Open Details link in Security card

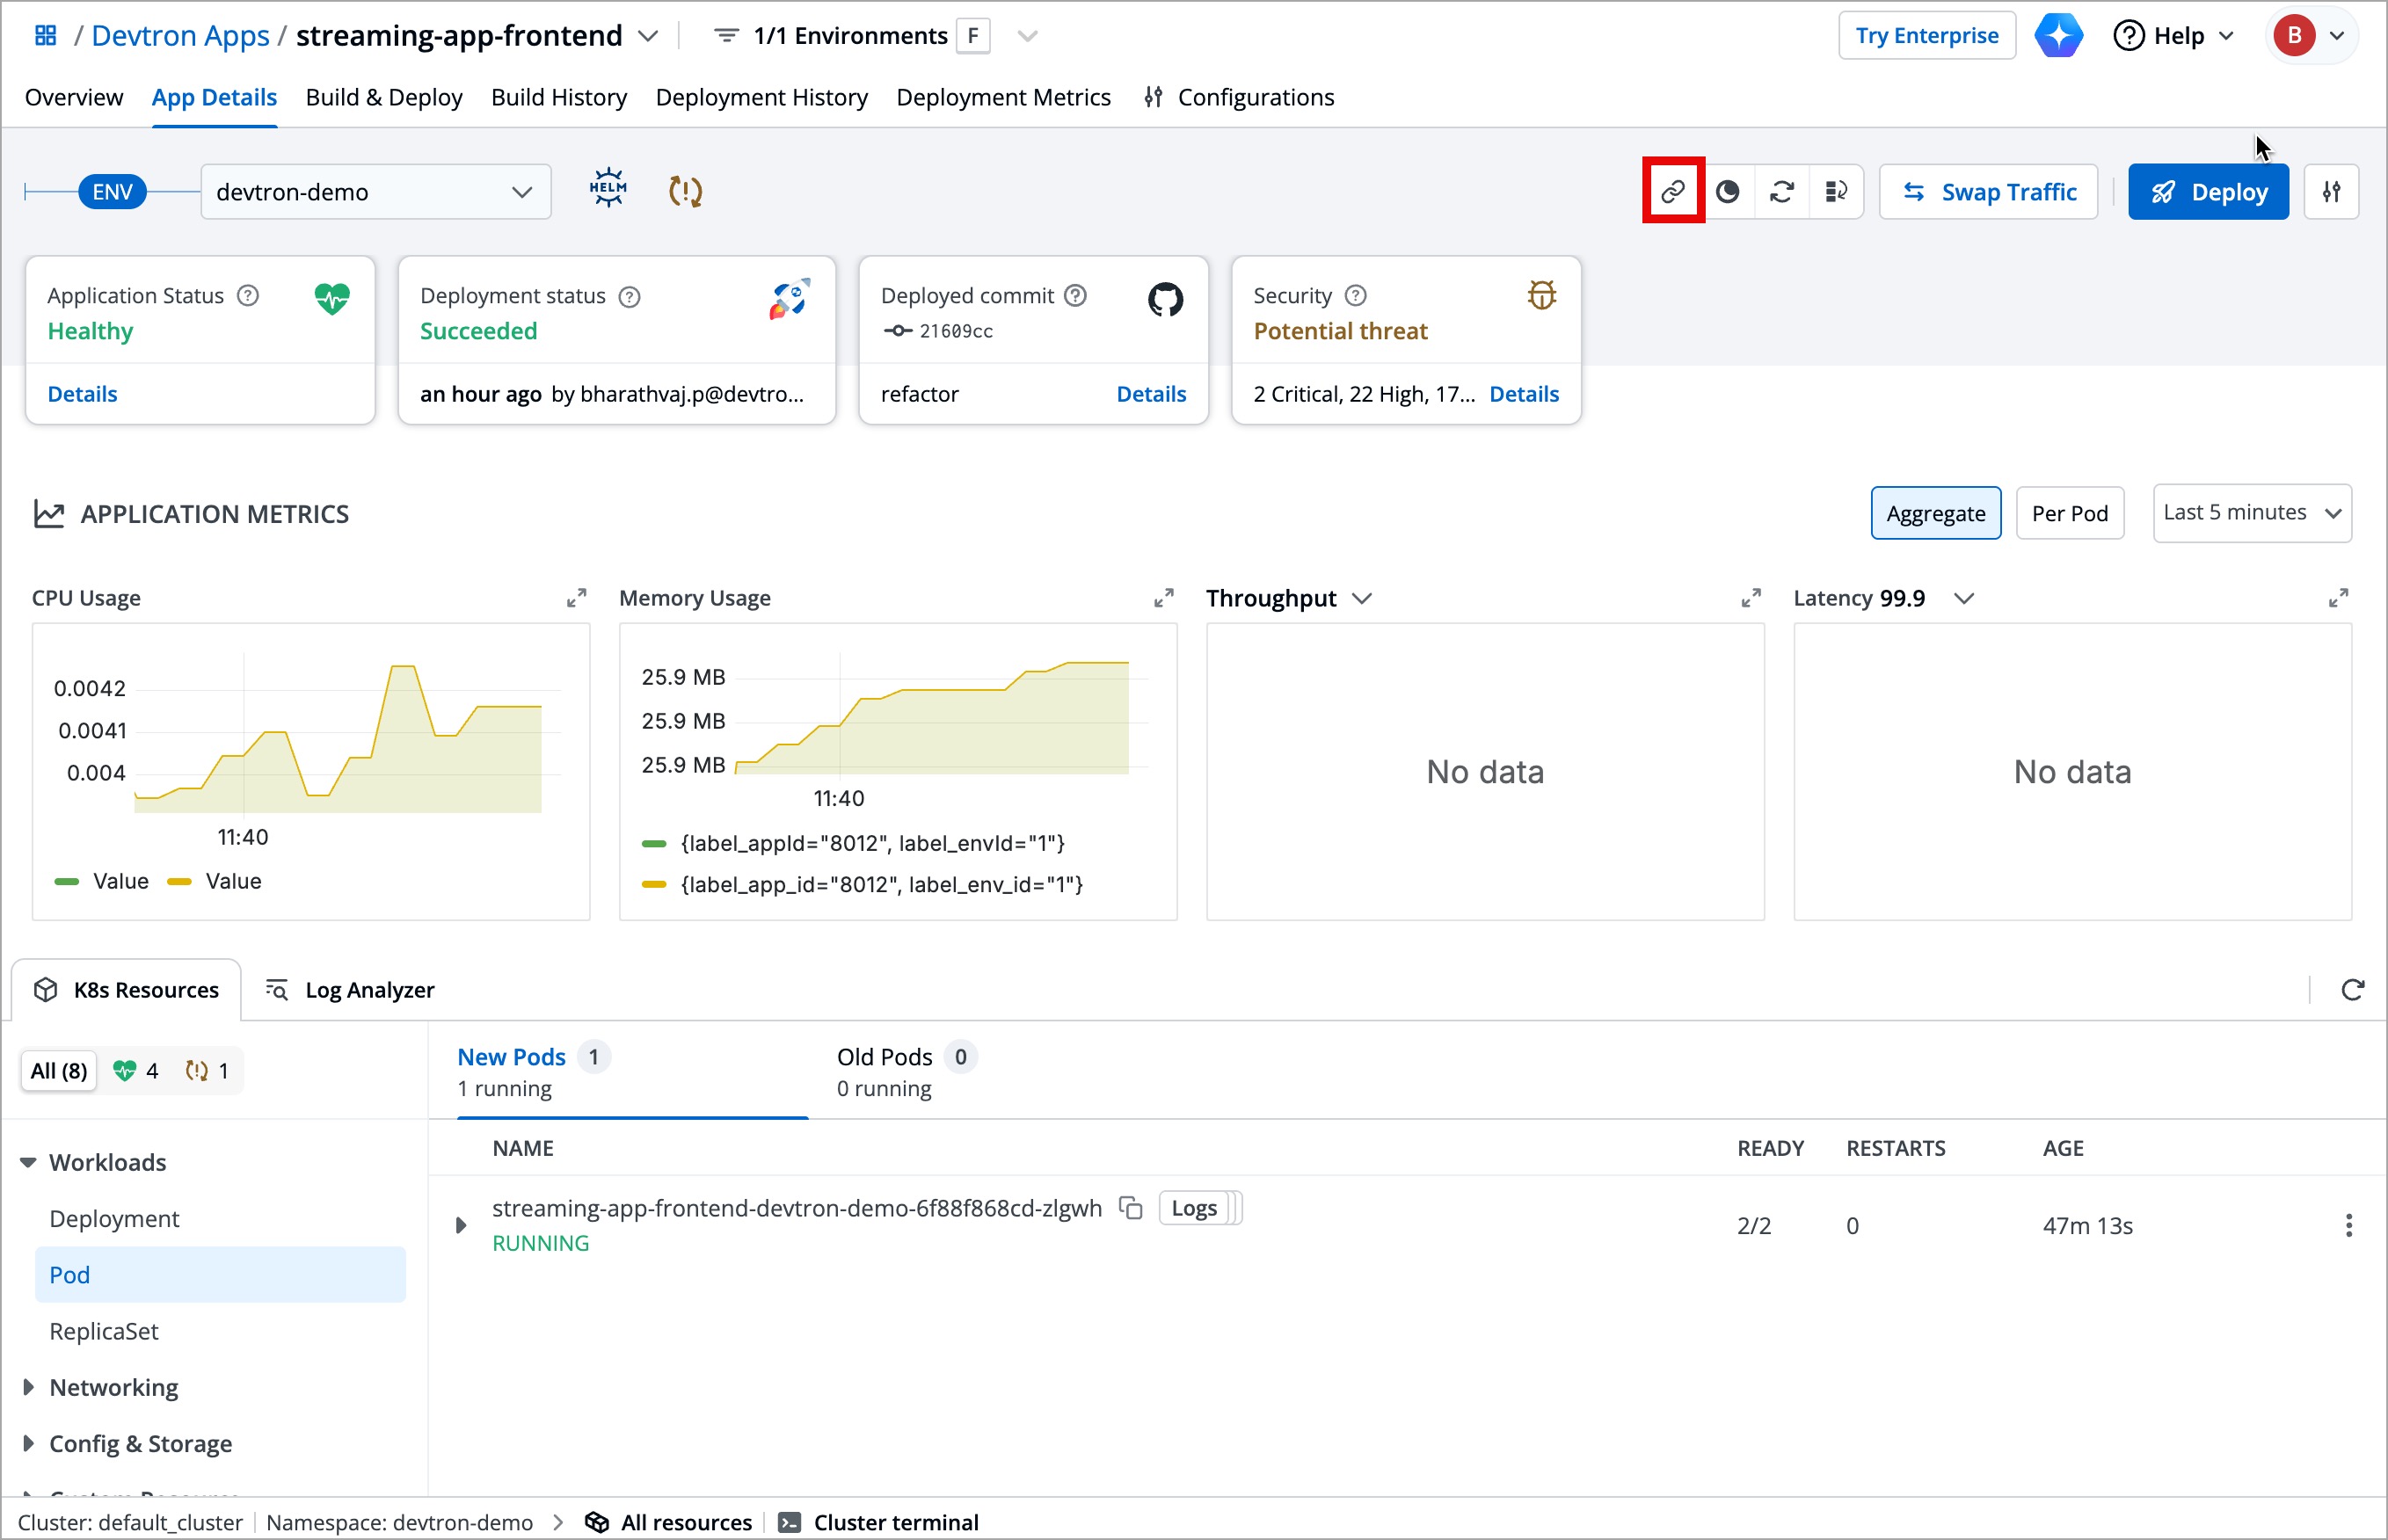(1523, 394)
